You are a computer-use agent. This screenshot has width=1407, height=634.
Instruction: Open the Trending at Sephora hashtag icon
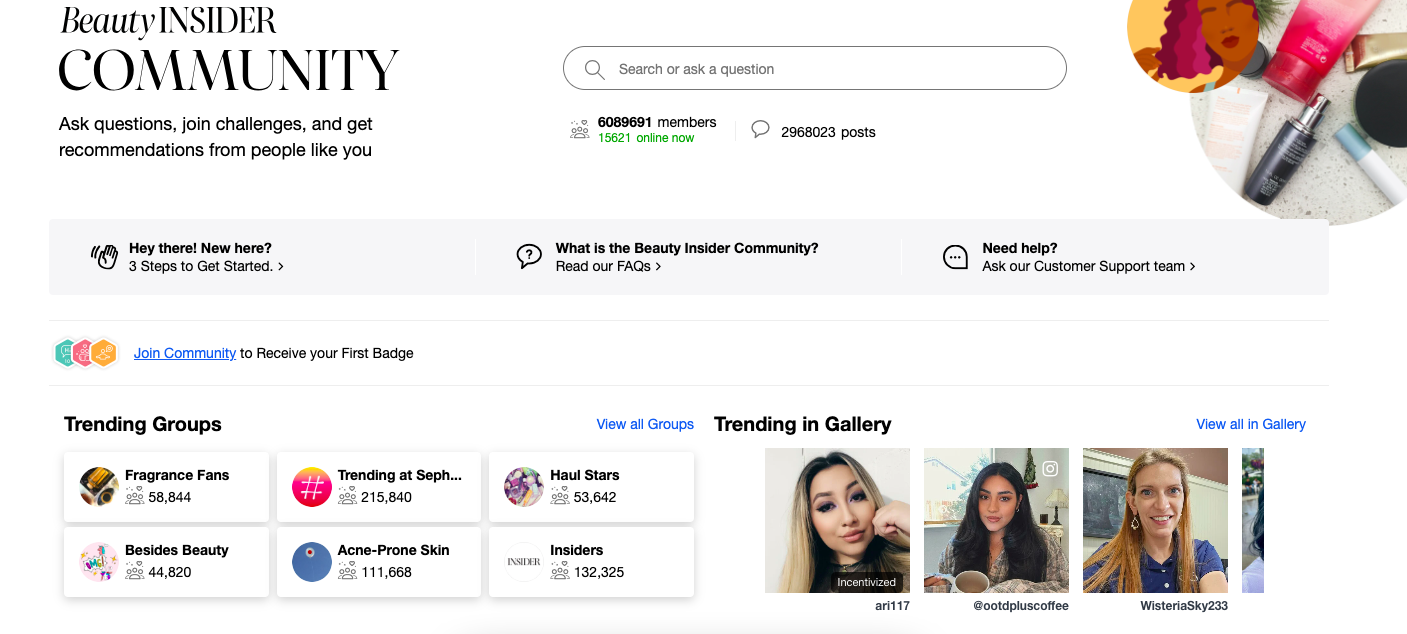312,487
